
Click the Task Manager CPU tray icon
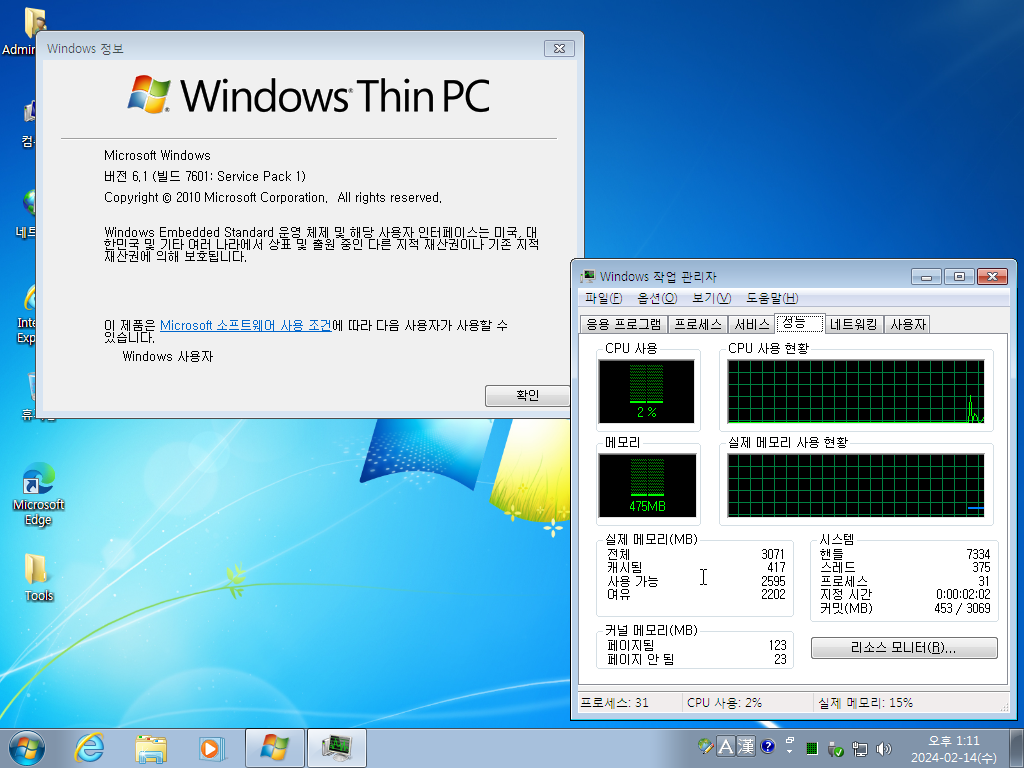coord(812,748)
